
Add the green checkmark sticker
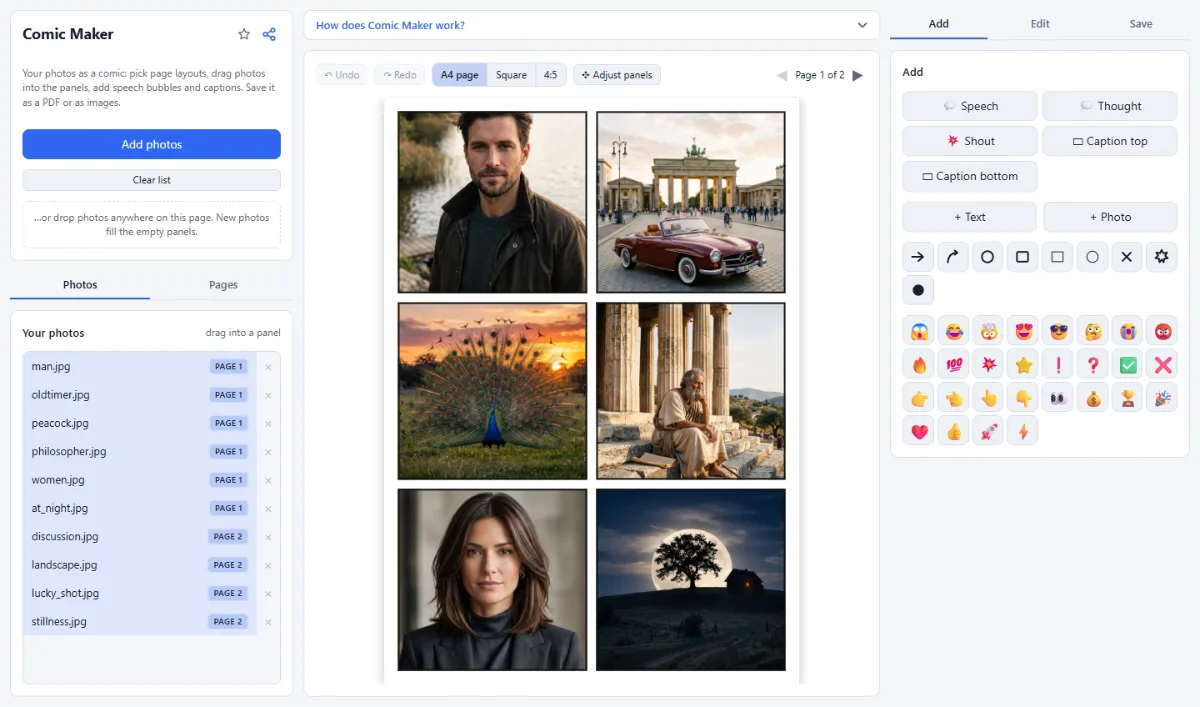(1128, 365)
